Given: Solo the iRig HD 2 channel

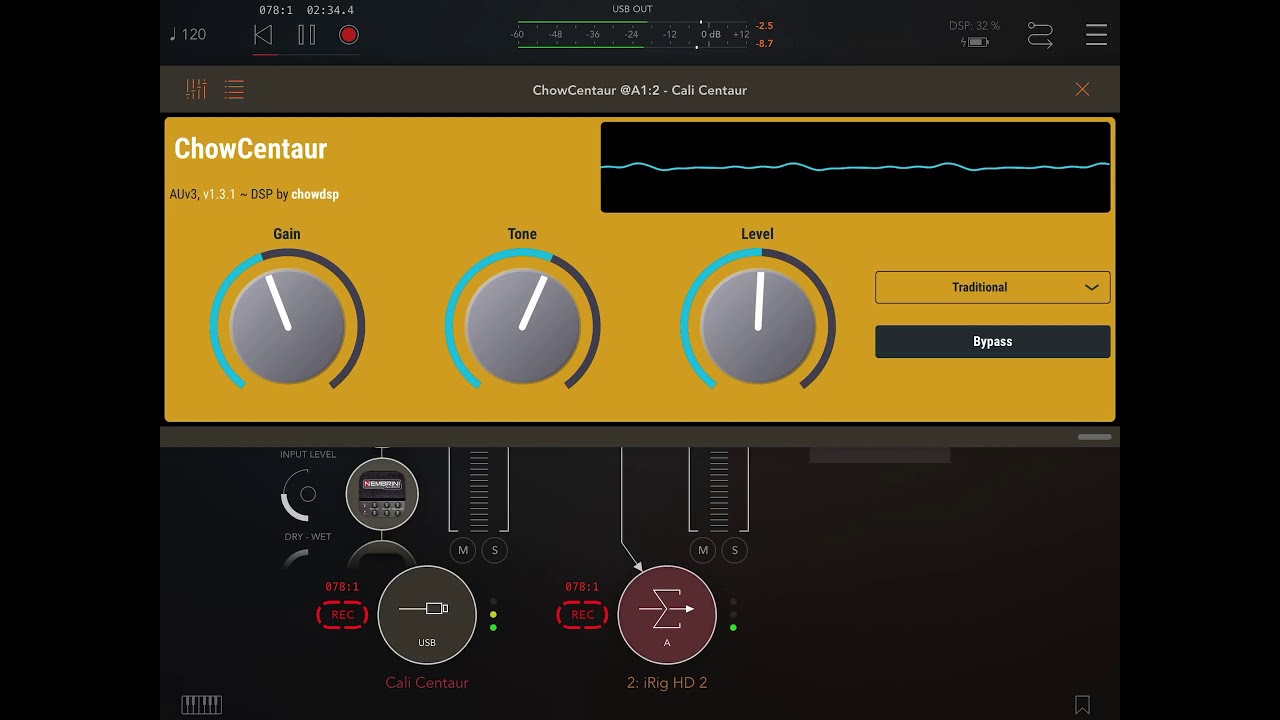Looking at the screenshot, I should 734,550.
